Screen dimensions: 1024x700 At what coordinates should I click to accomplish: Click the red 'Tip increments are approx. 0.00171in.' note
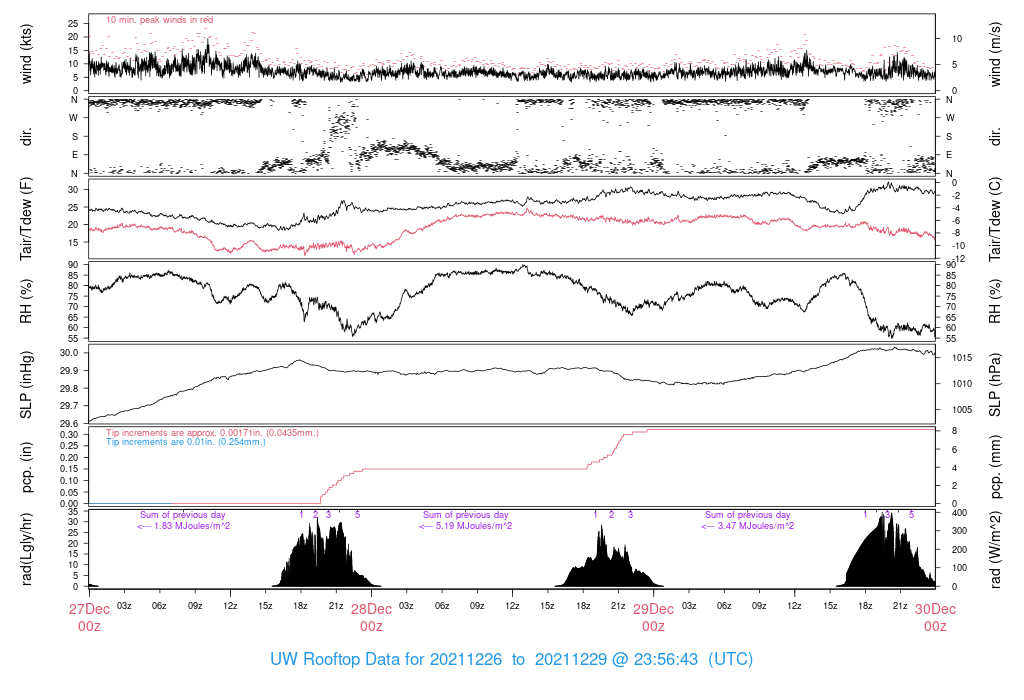212,433
